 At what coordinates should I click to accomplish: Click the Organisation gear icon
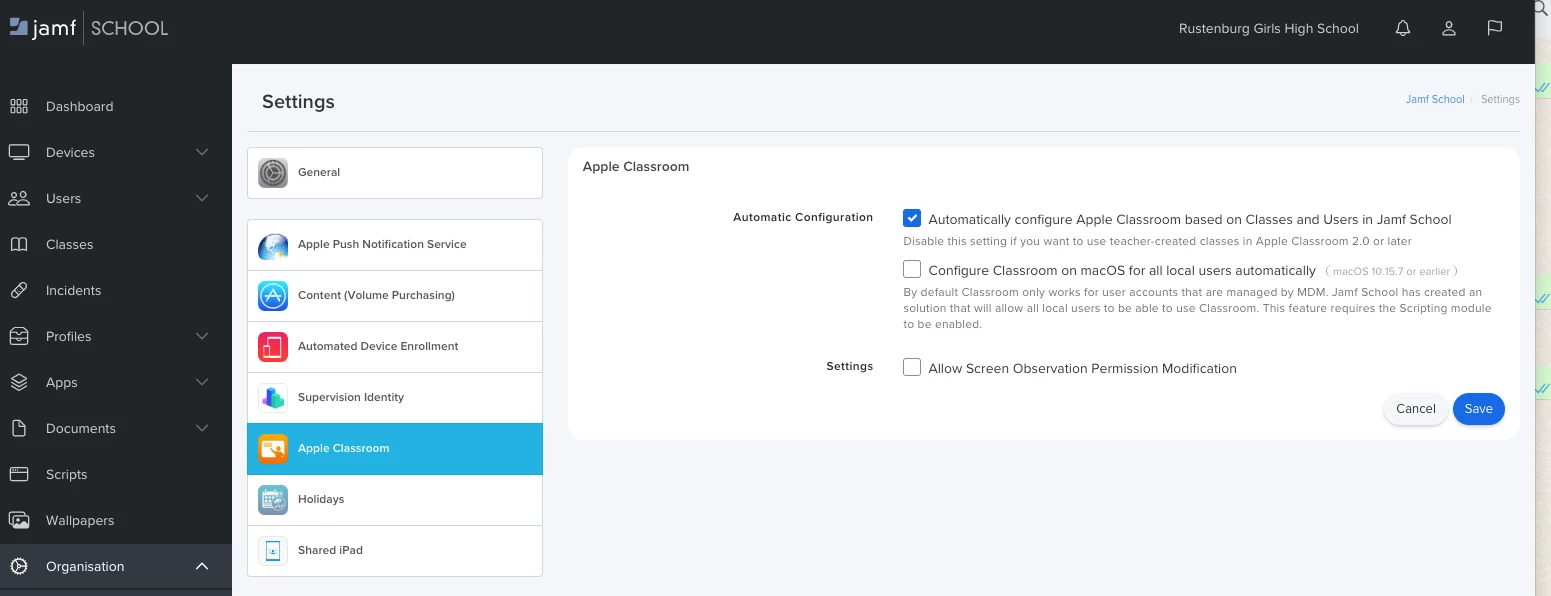(x=19, y=566)
